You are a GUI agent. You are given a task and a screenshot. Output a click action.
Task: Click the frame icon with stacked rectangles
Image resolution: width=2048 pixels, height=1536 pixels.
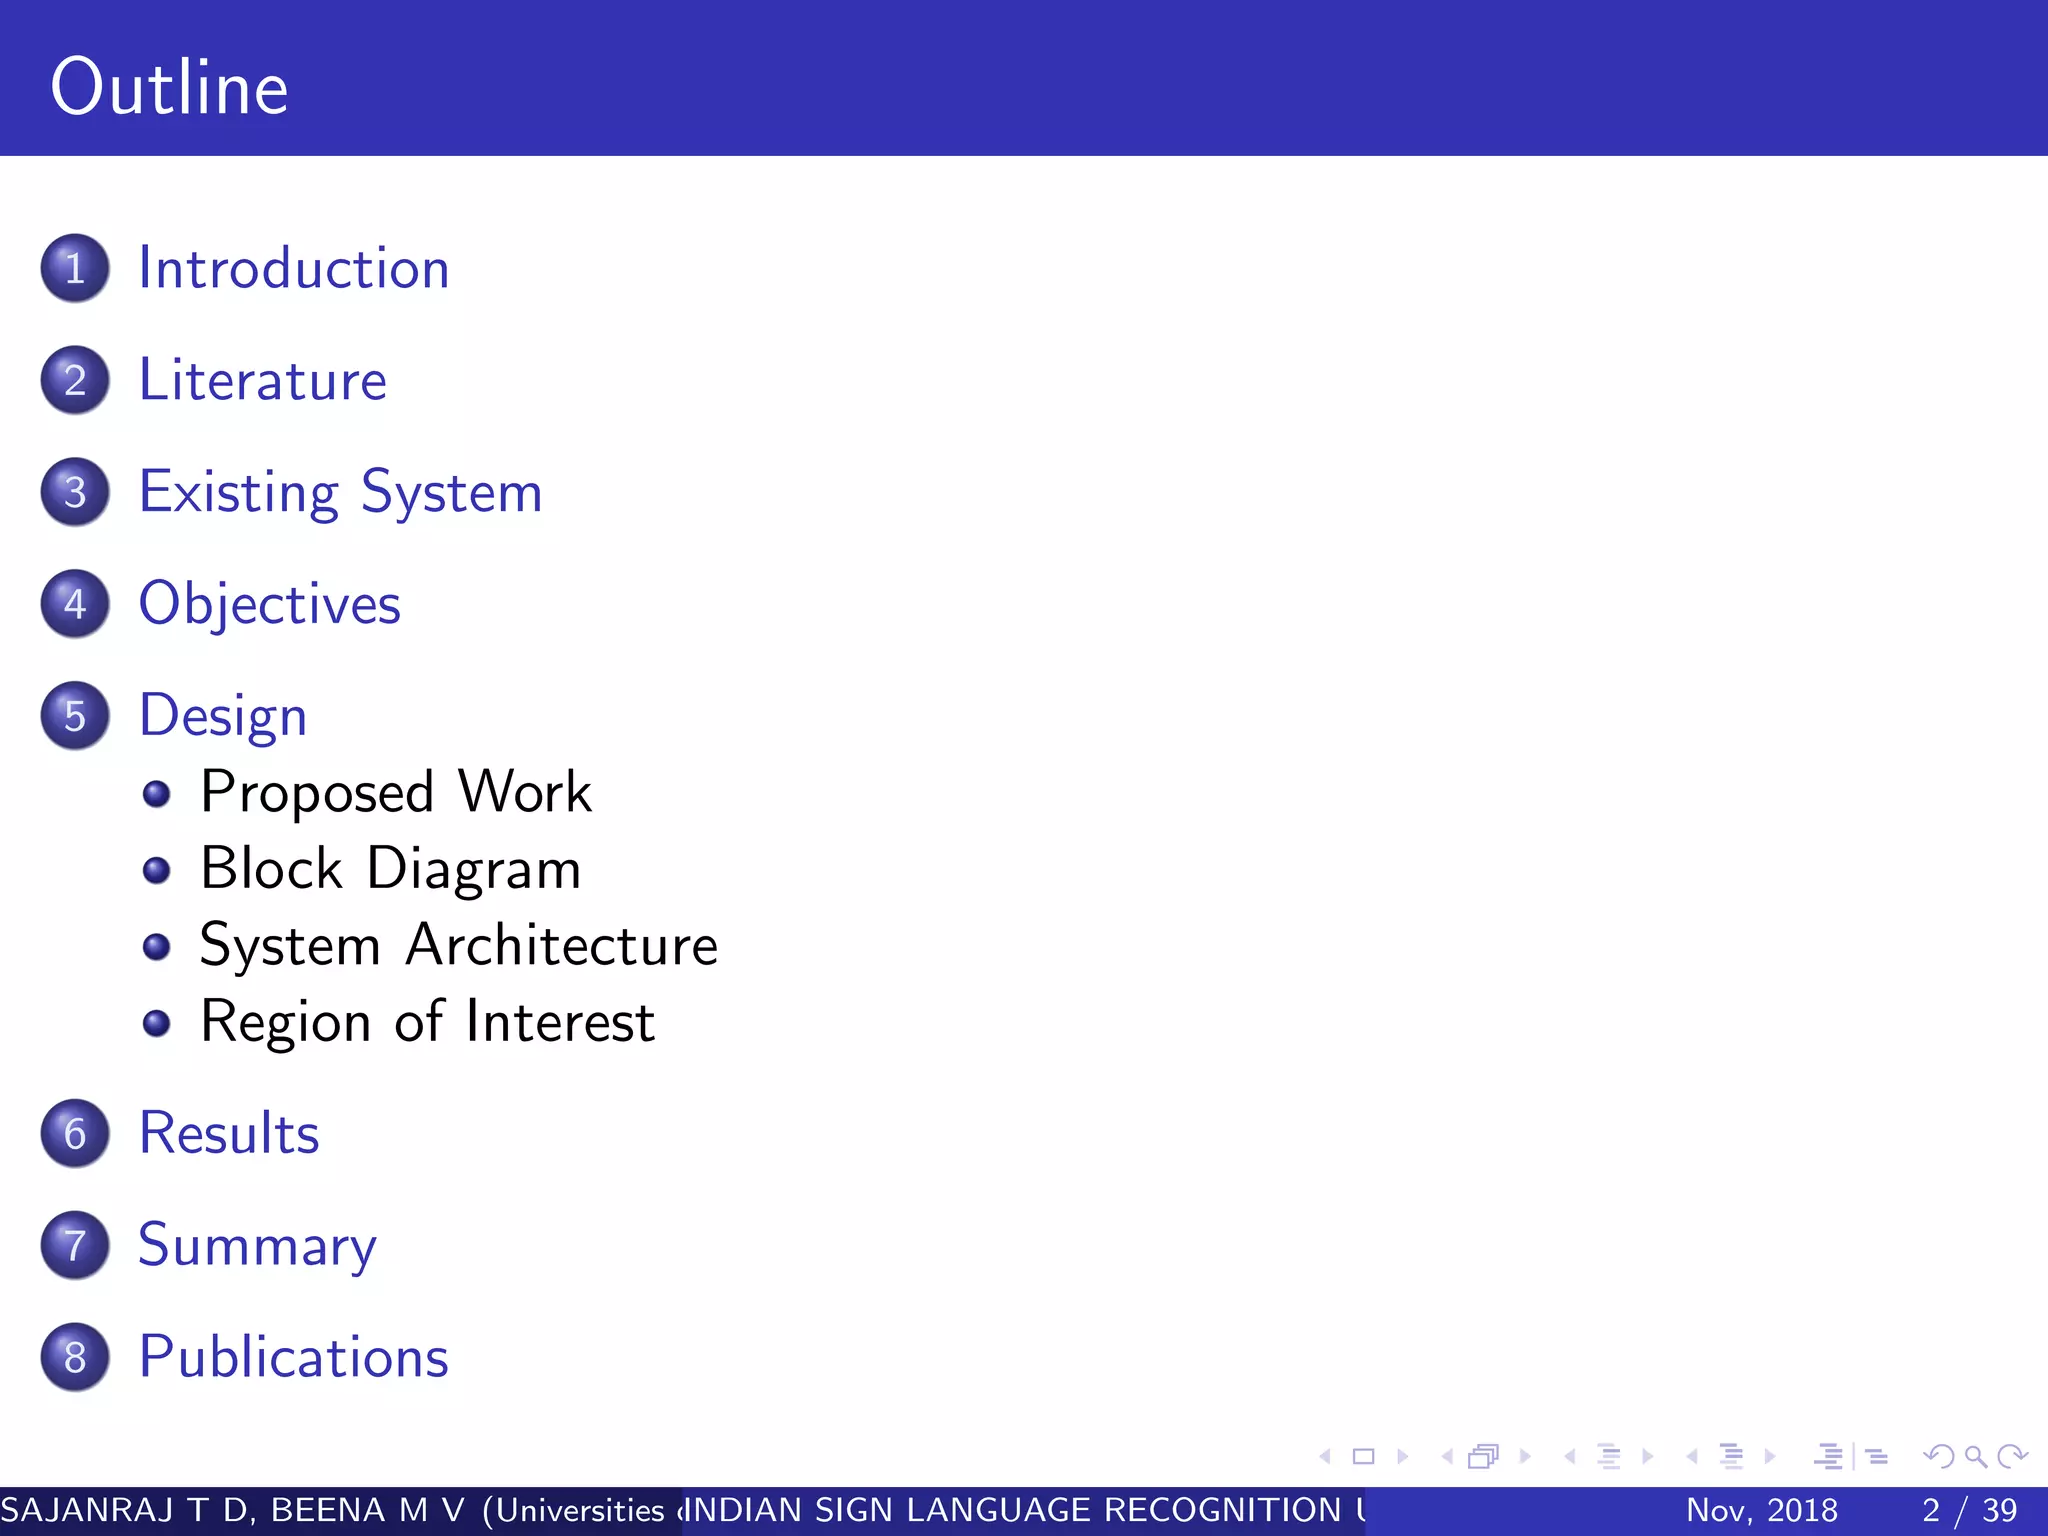[x=1484, y=1457]
